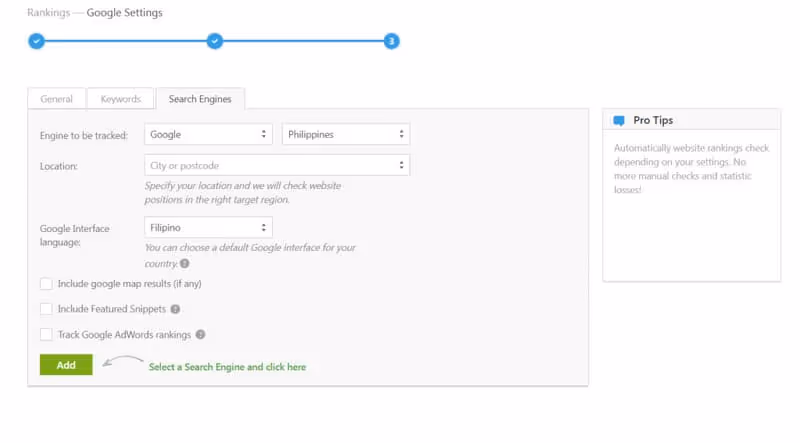Screen dimensions: 800x443
Task: Open the Google search engine dropdown
Action: pyautogui.click(x=208, y=134)
